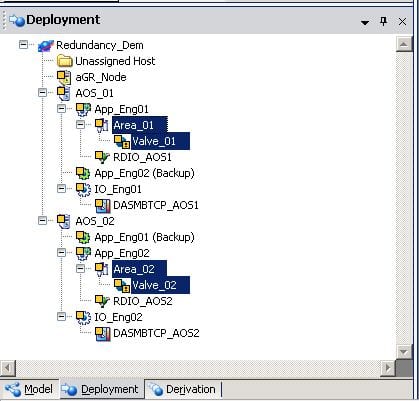Click the aGR_Node platform icon
This screenshot has height=401, width=419.
coord(64,77)
